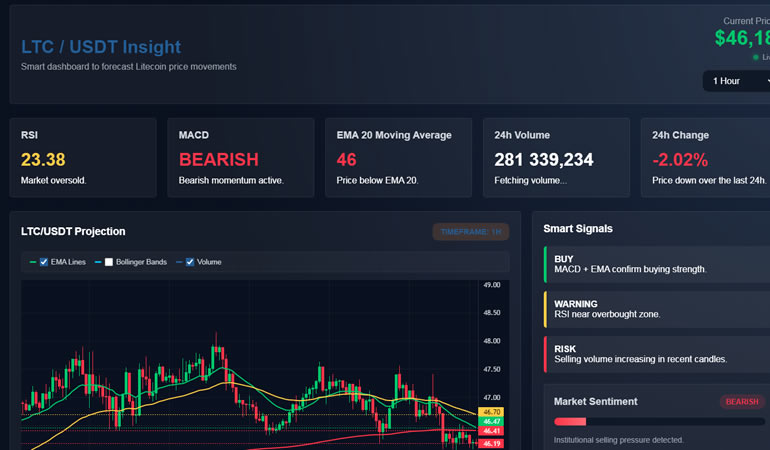Viewport: 770px width, 450px height.
Task: Click the 49.00 price axis label
Action: 492,285
